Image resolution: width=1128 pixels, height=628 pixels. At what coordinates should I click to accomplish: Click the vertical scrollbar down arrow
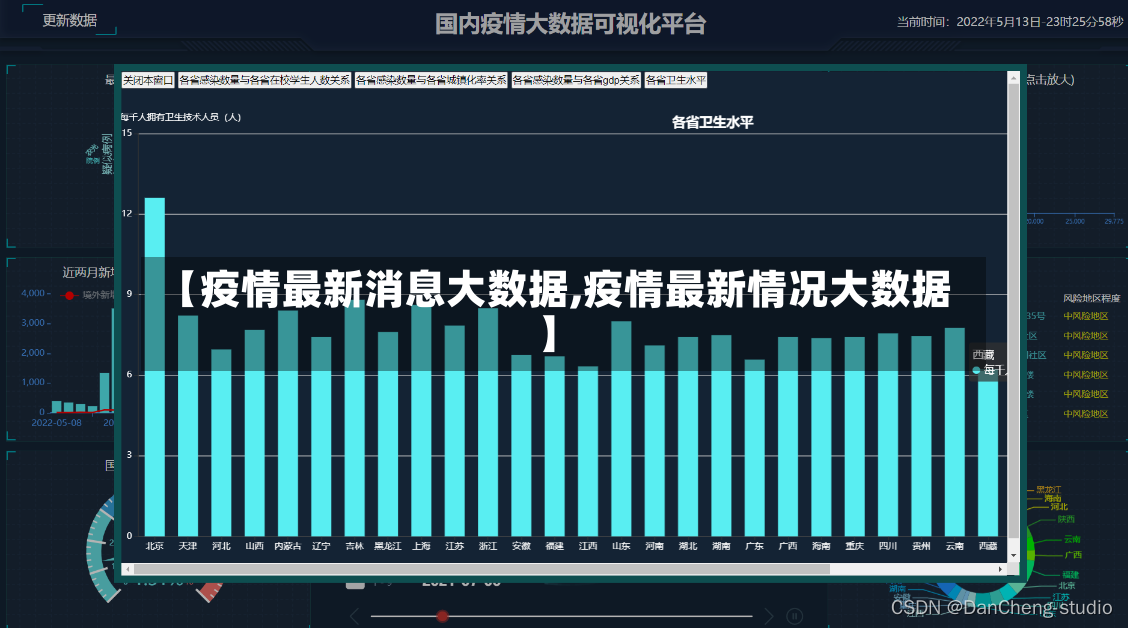(x=1014, y=555)
